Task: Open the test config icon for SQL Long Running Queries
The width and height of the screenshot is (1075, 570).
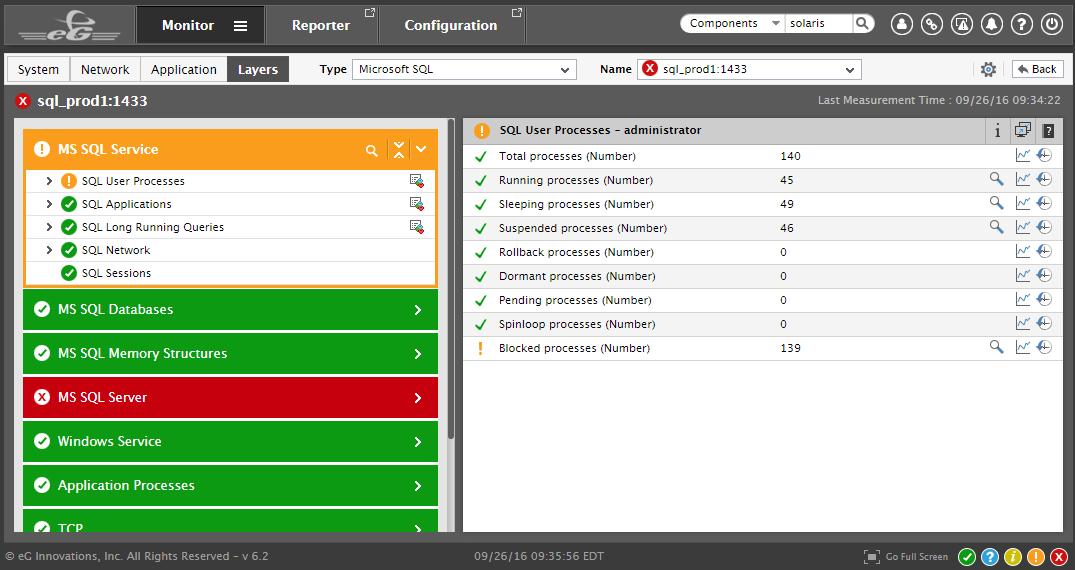Action: pos(416,227)
